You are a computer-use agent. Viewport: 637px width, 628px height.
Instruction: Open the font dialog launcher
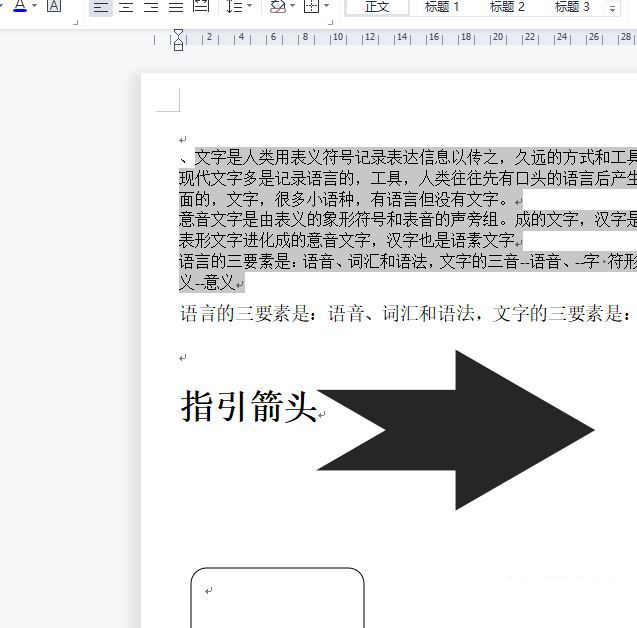[76, 23]
